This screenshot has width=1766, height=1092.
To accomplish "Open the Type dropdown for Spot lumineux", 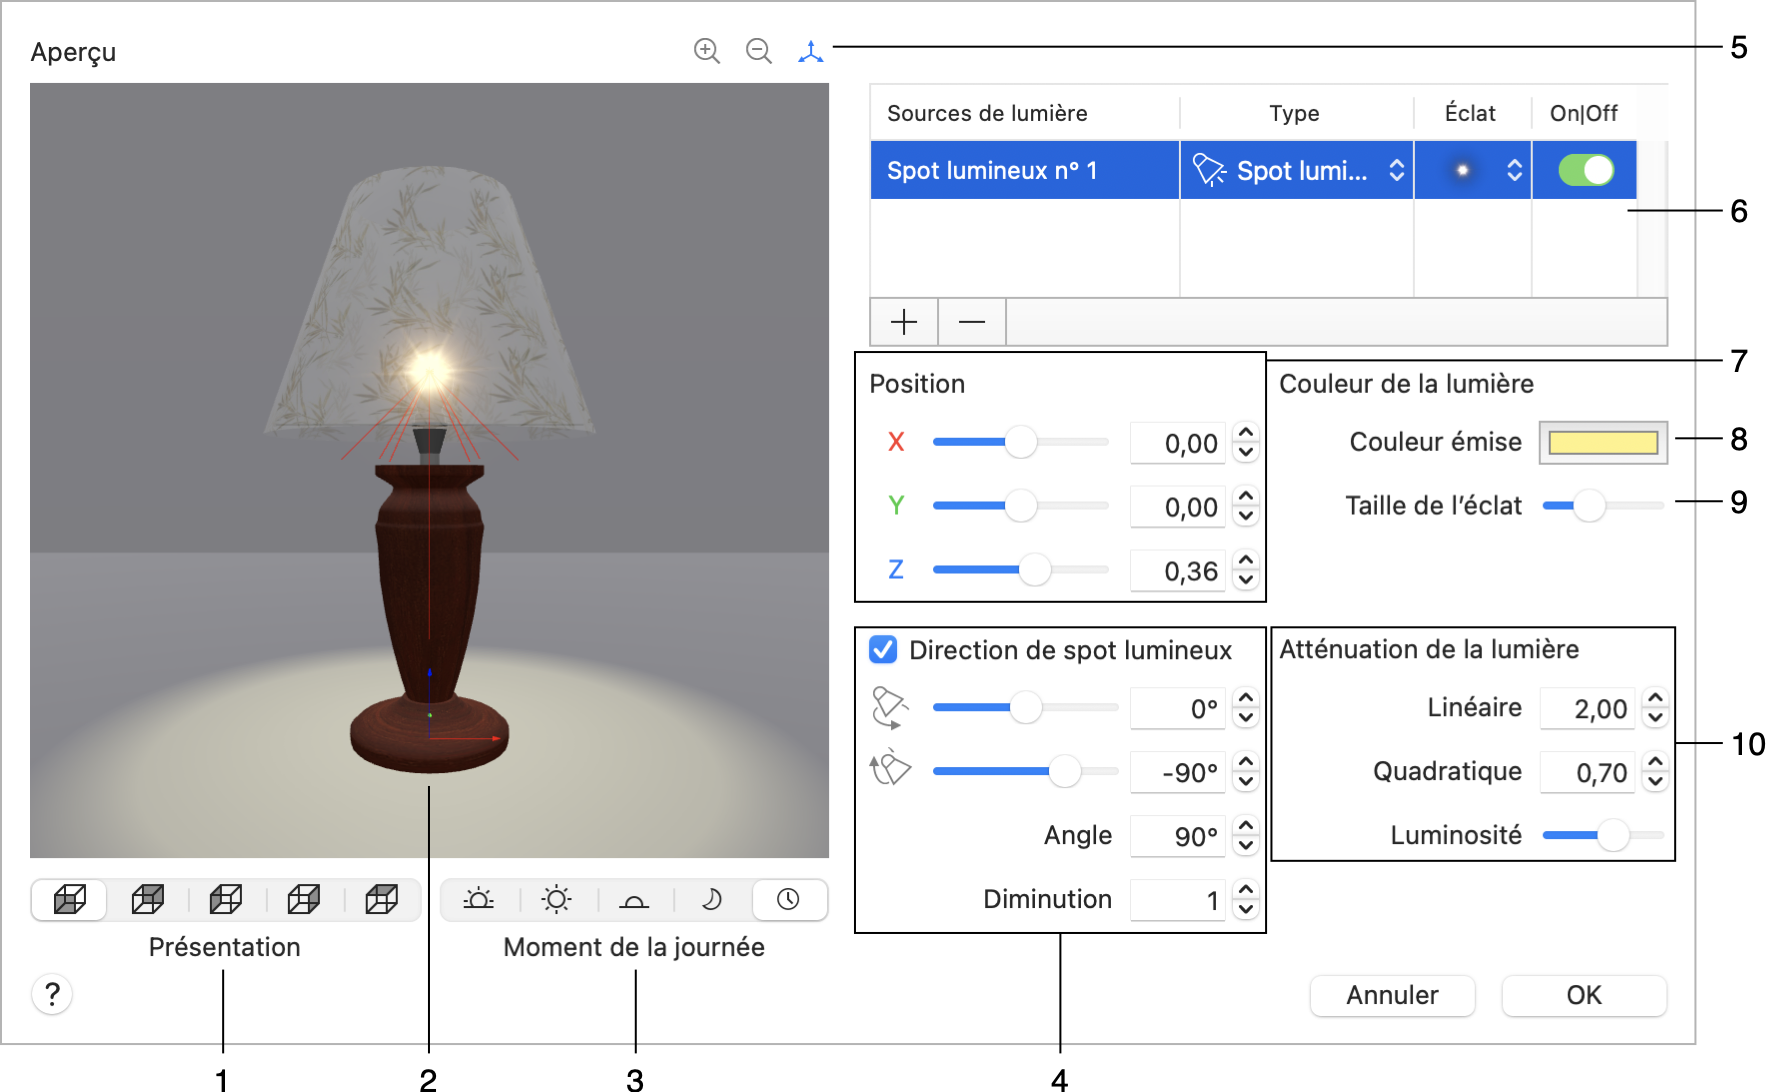I will pyautogui.click(x=1397, y=170).
